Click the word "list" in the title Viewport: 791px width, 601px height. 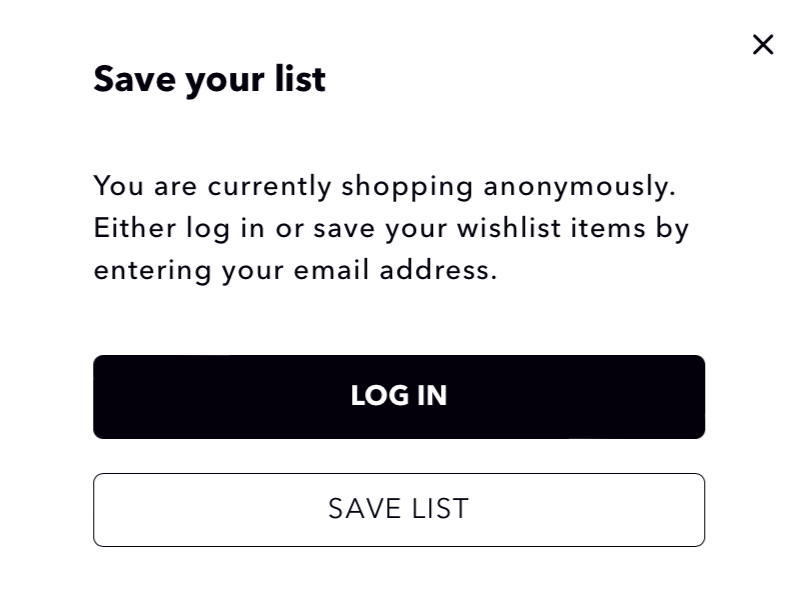302,79
